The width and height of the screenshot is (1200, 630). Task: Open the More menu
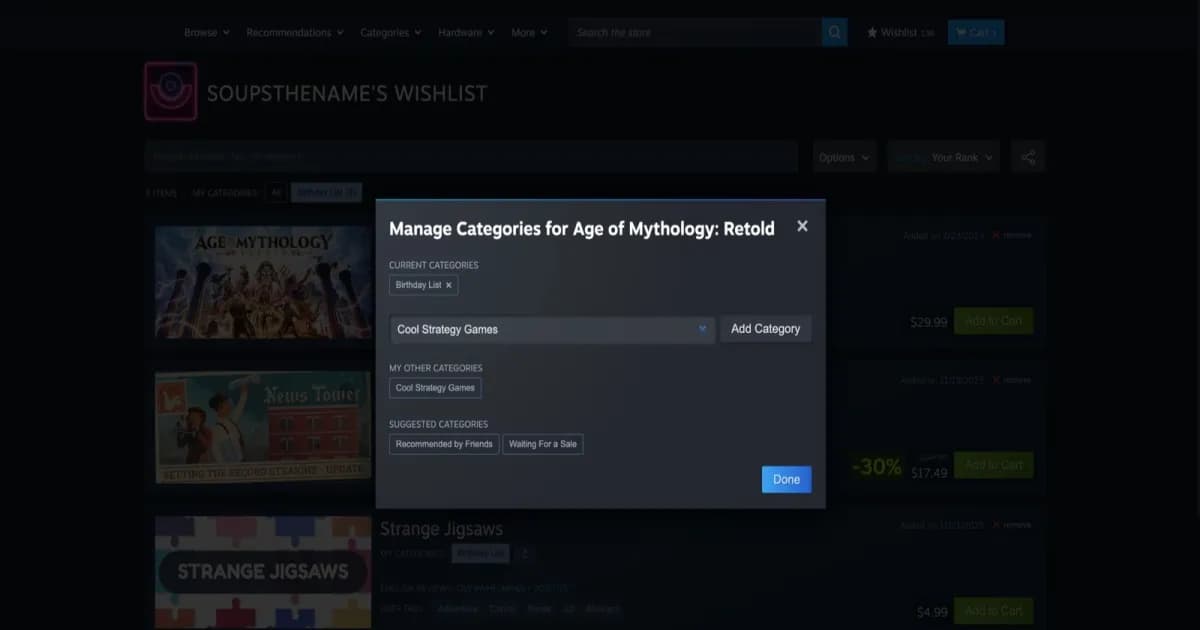click(x=529, y=33)
